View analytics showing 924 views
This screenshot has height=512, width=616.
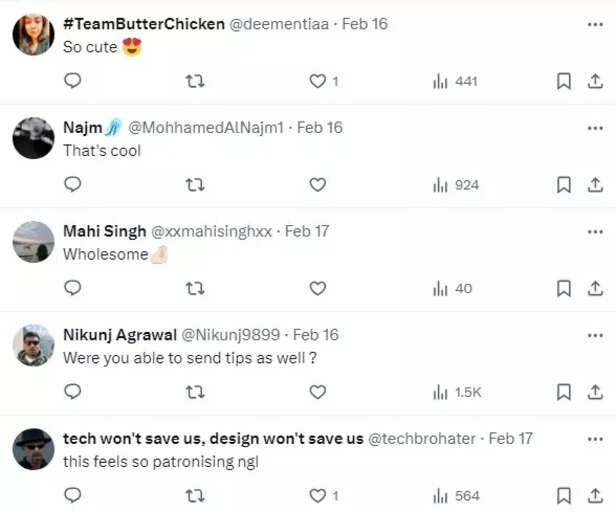[x=455, y=185]
